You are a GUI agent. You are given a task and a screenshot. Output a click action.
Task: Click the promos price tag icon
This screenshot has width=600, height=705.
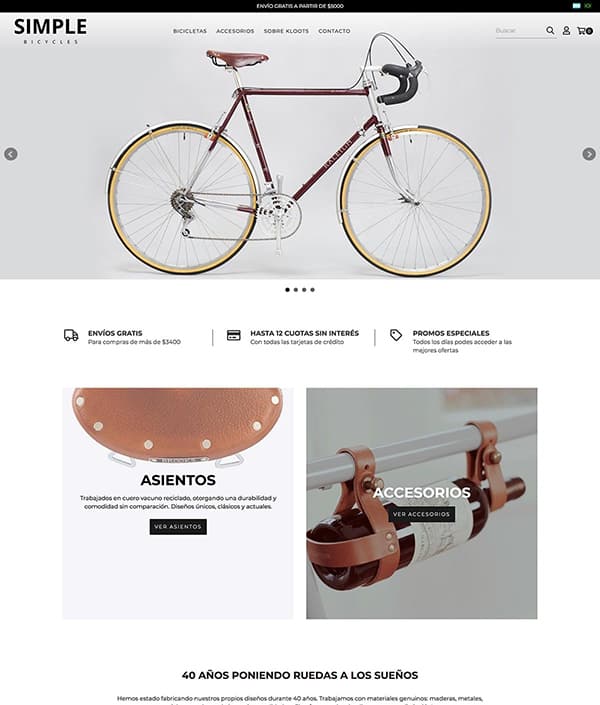point(396,335)
